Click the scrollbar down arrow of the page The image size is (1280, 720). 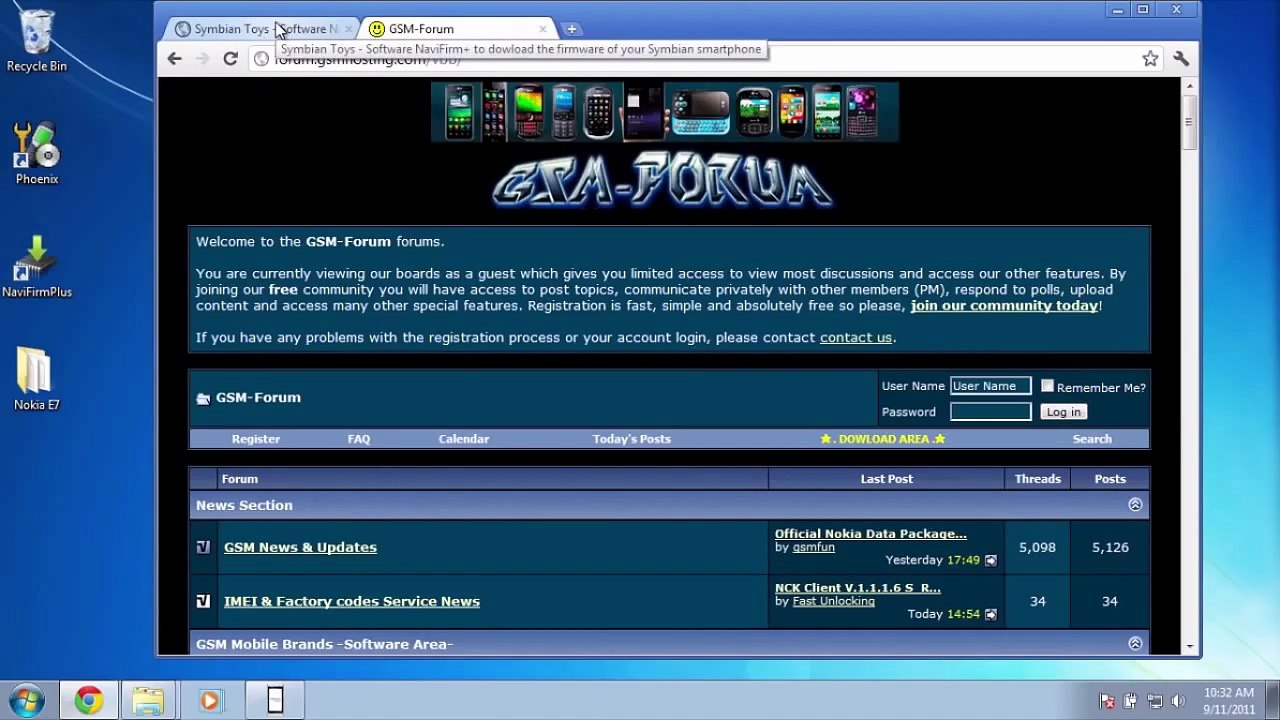tap(1189, 646)
